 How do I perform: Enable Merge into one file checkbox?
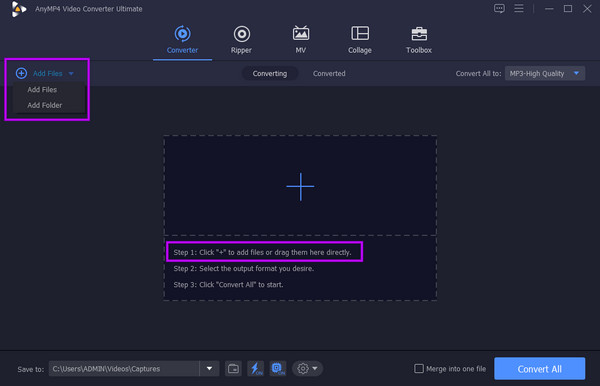[x=419, y=369]
